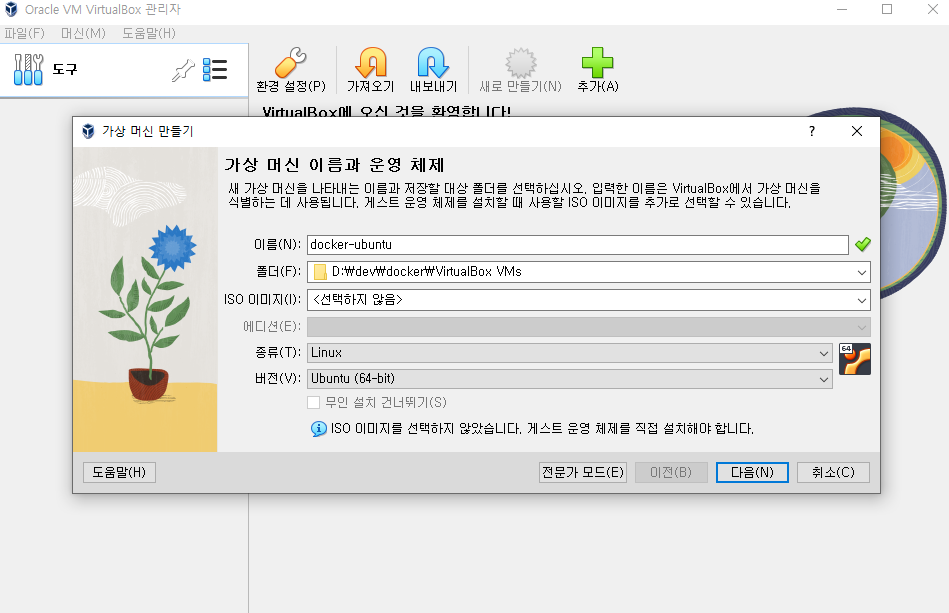The image size is (949, 613).
Task: Click the VirtualBox logo in main title bar
Action: [11, 10]
